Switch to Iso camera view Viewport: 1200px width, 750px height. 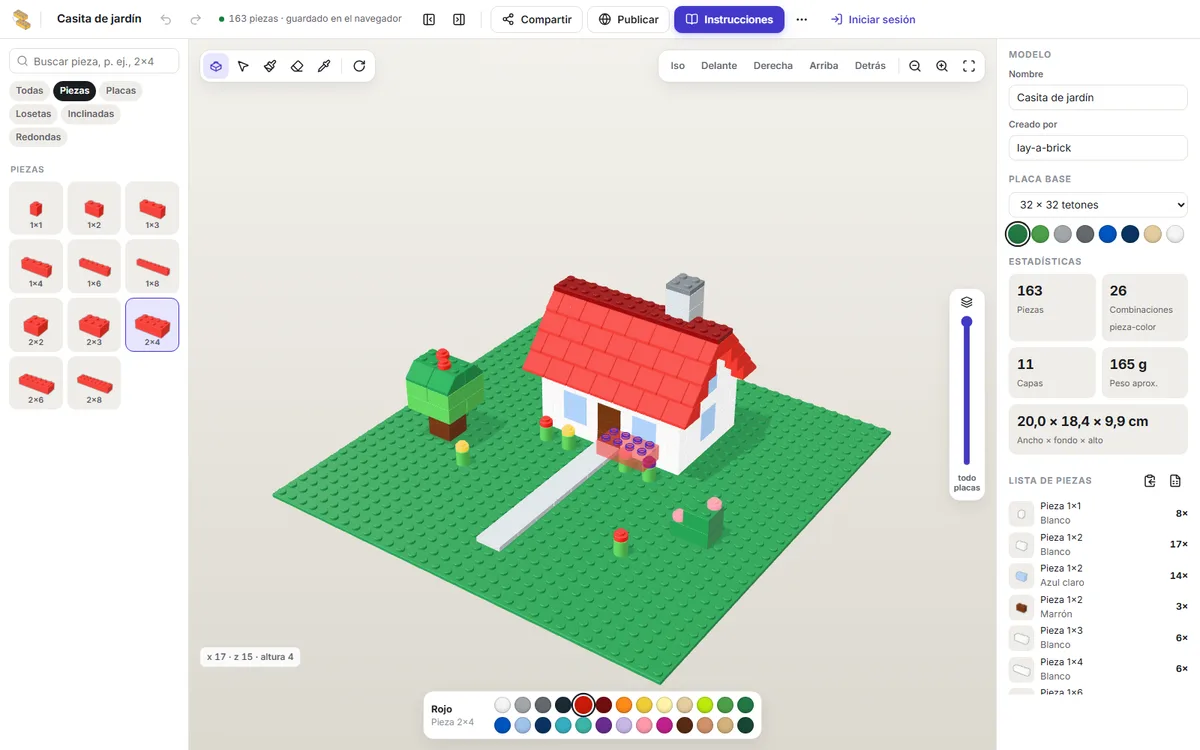pyautogui.click(x=678, y=66)
